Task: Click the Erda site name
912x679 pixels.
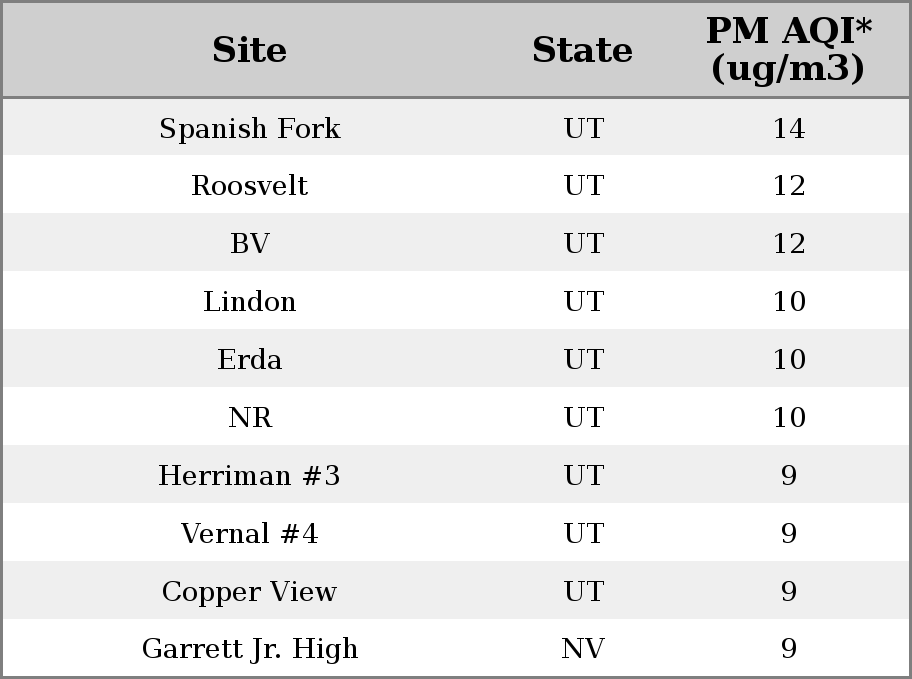Action: pos(250,359)
